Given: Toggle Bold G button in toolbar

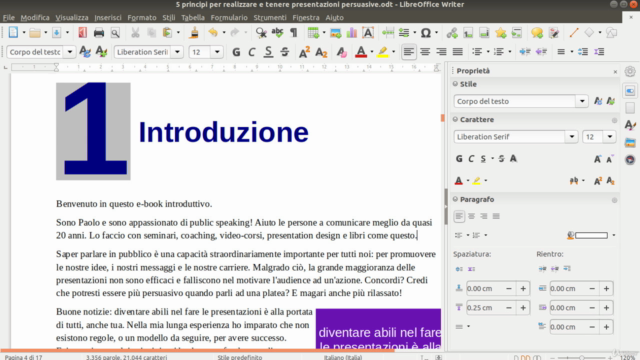Looking at the screenshot, I should point(236,52).
